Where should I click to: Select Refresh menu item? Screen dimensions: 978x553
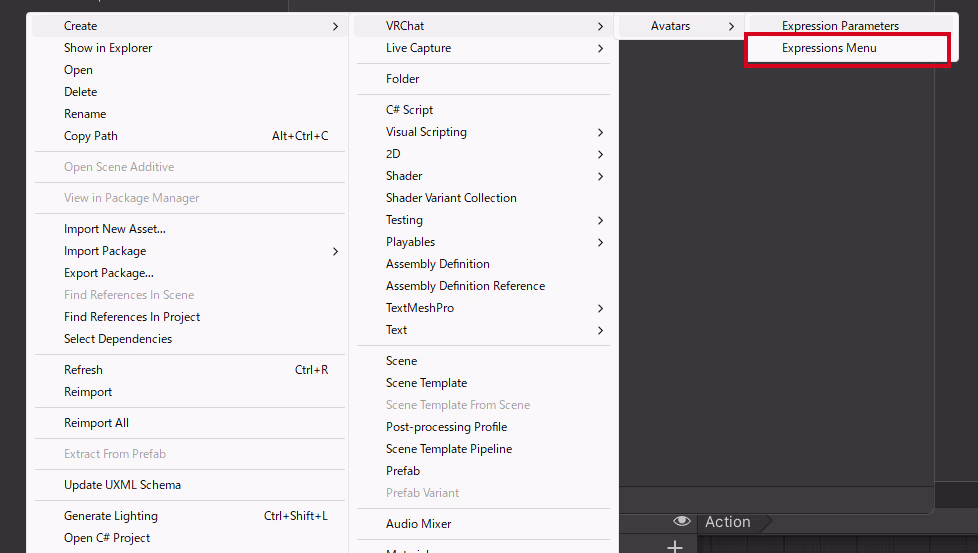click(190, 370)
